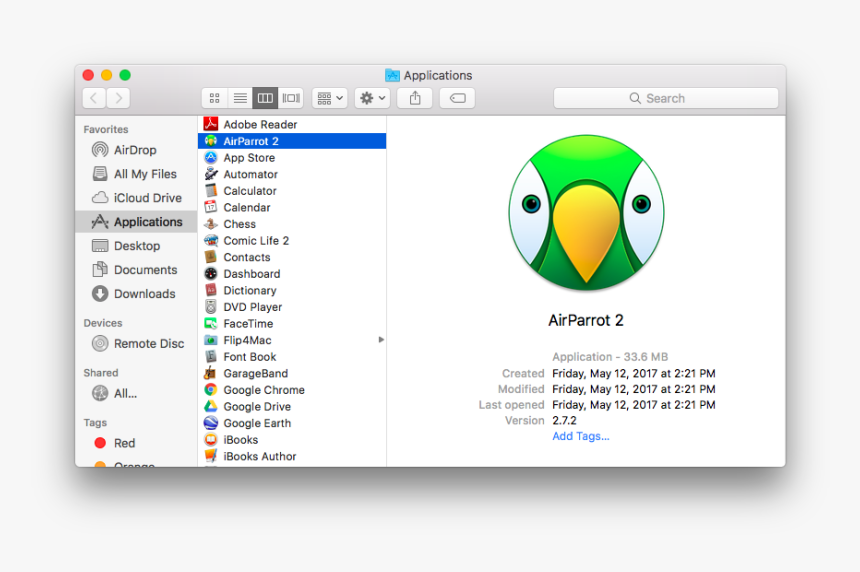This screenshot has height=572, width=860.
Task: Click the Favorites section header
Action: (x=106, y=129)
